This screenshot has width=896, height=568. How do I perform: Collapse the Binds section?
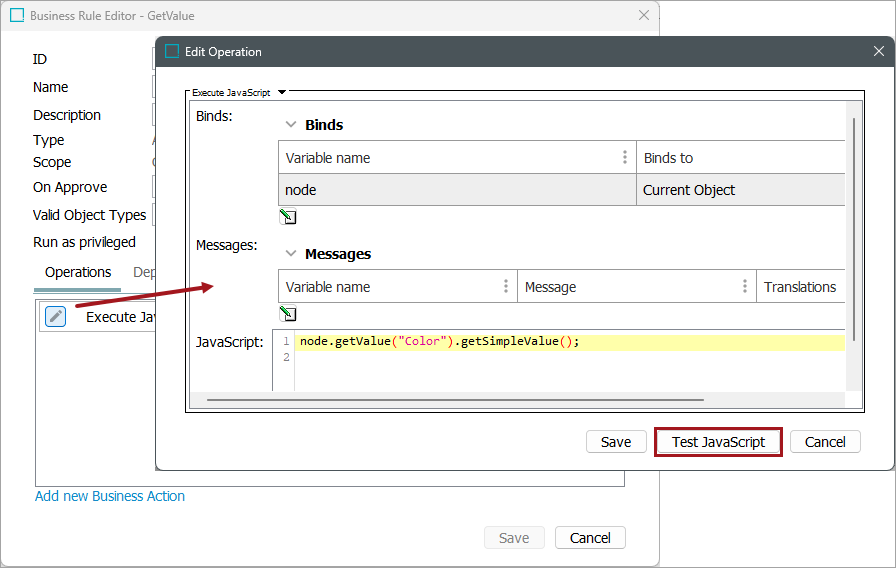click(x=291, y=125)
